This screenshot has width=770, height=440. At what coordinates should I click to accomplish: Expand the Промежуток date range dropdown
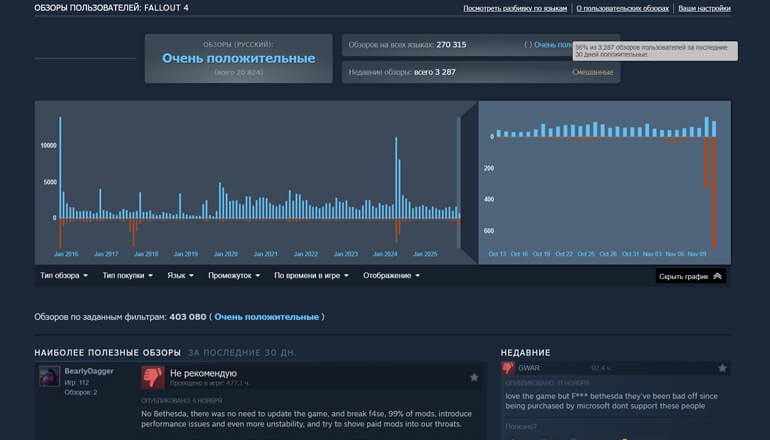234,275
